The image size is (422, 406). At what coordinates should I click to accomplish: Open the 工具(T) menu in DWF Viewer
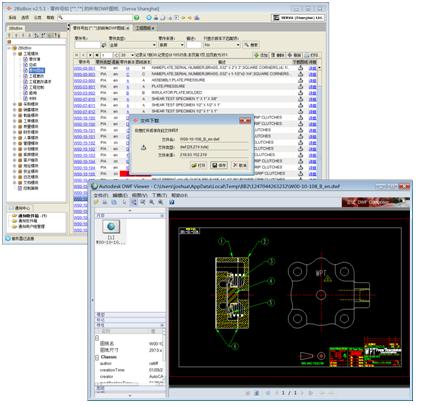point(160,195)
